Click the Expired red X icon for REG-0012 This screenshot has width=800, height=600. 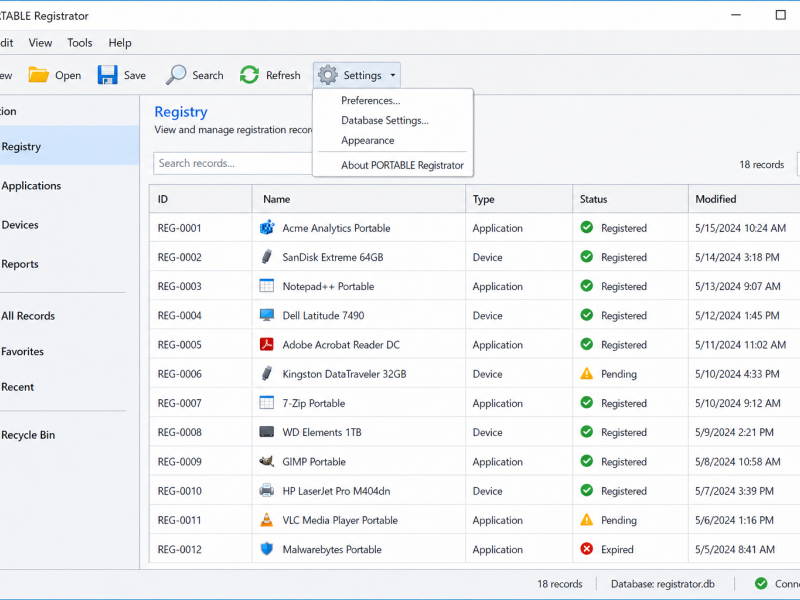tap(587, 549)
